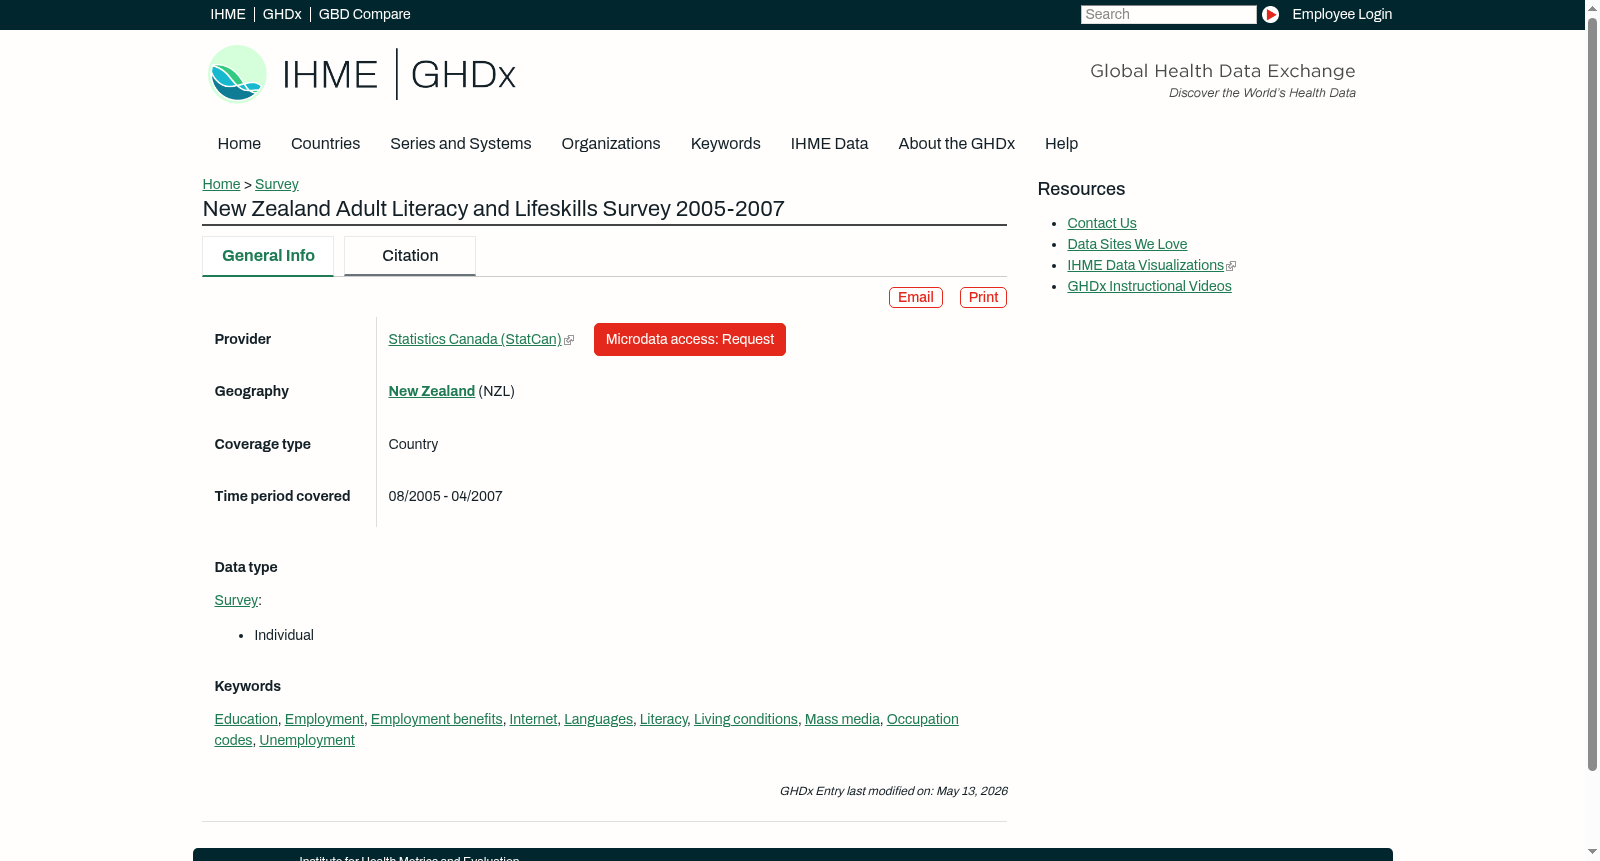The image size is (1600, 861).
Task: Click the IHME leaf logo icon
Action: point(237,74)
